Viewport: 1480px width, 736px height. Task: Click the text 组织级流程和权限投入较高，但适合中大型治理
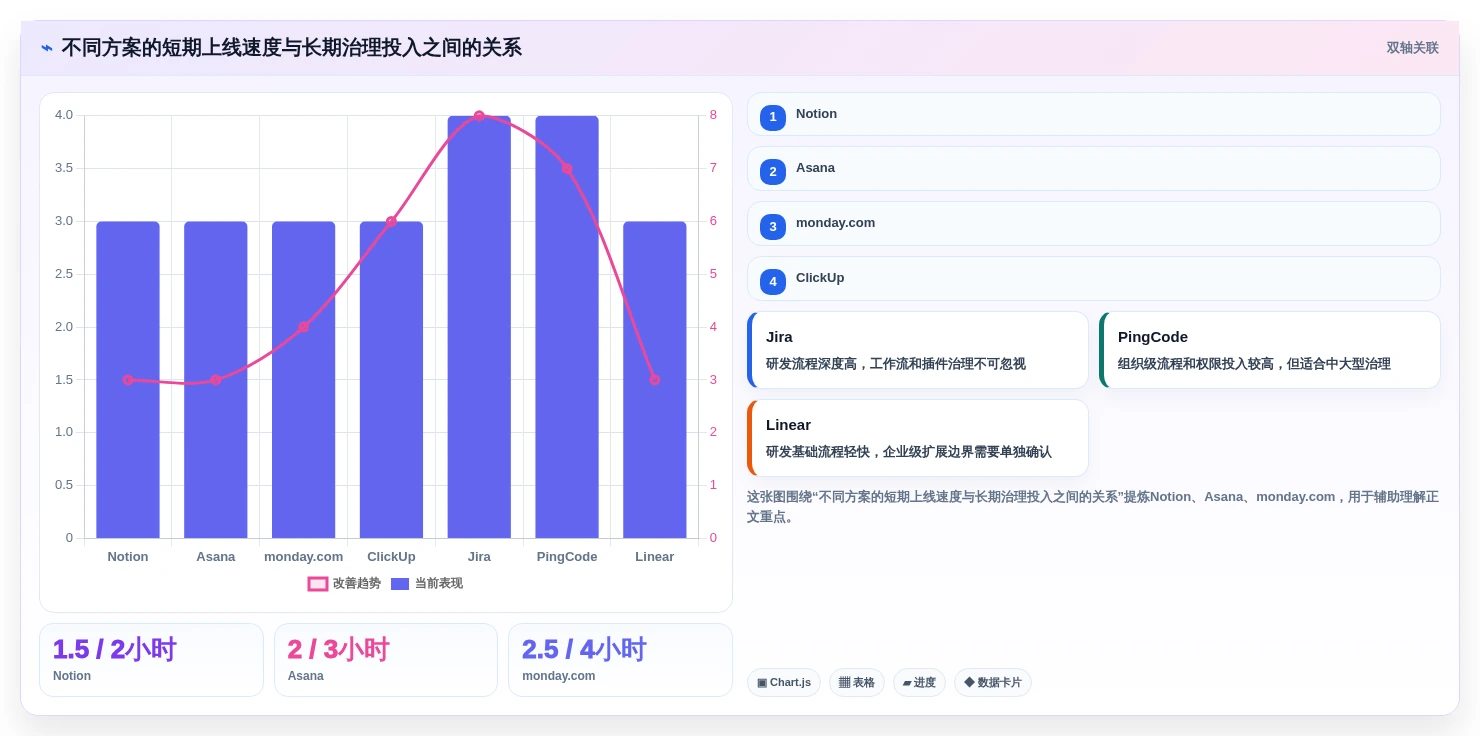coord(1254,364)
